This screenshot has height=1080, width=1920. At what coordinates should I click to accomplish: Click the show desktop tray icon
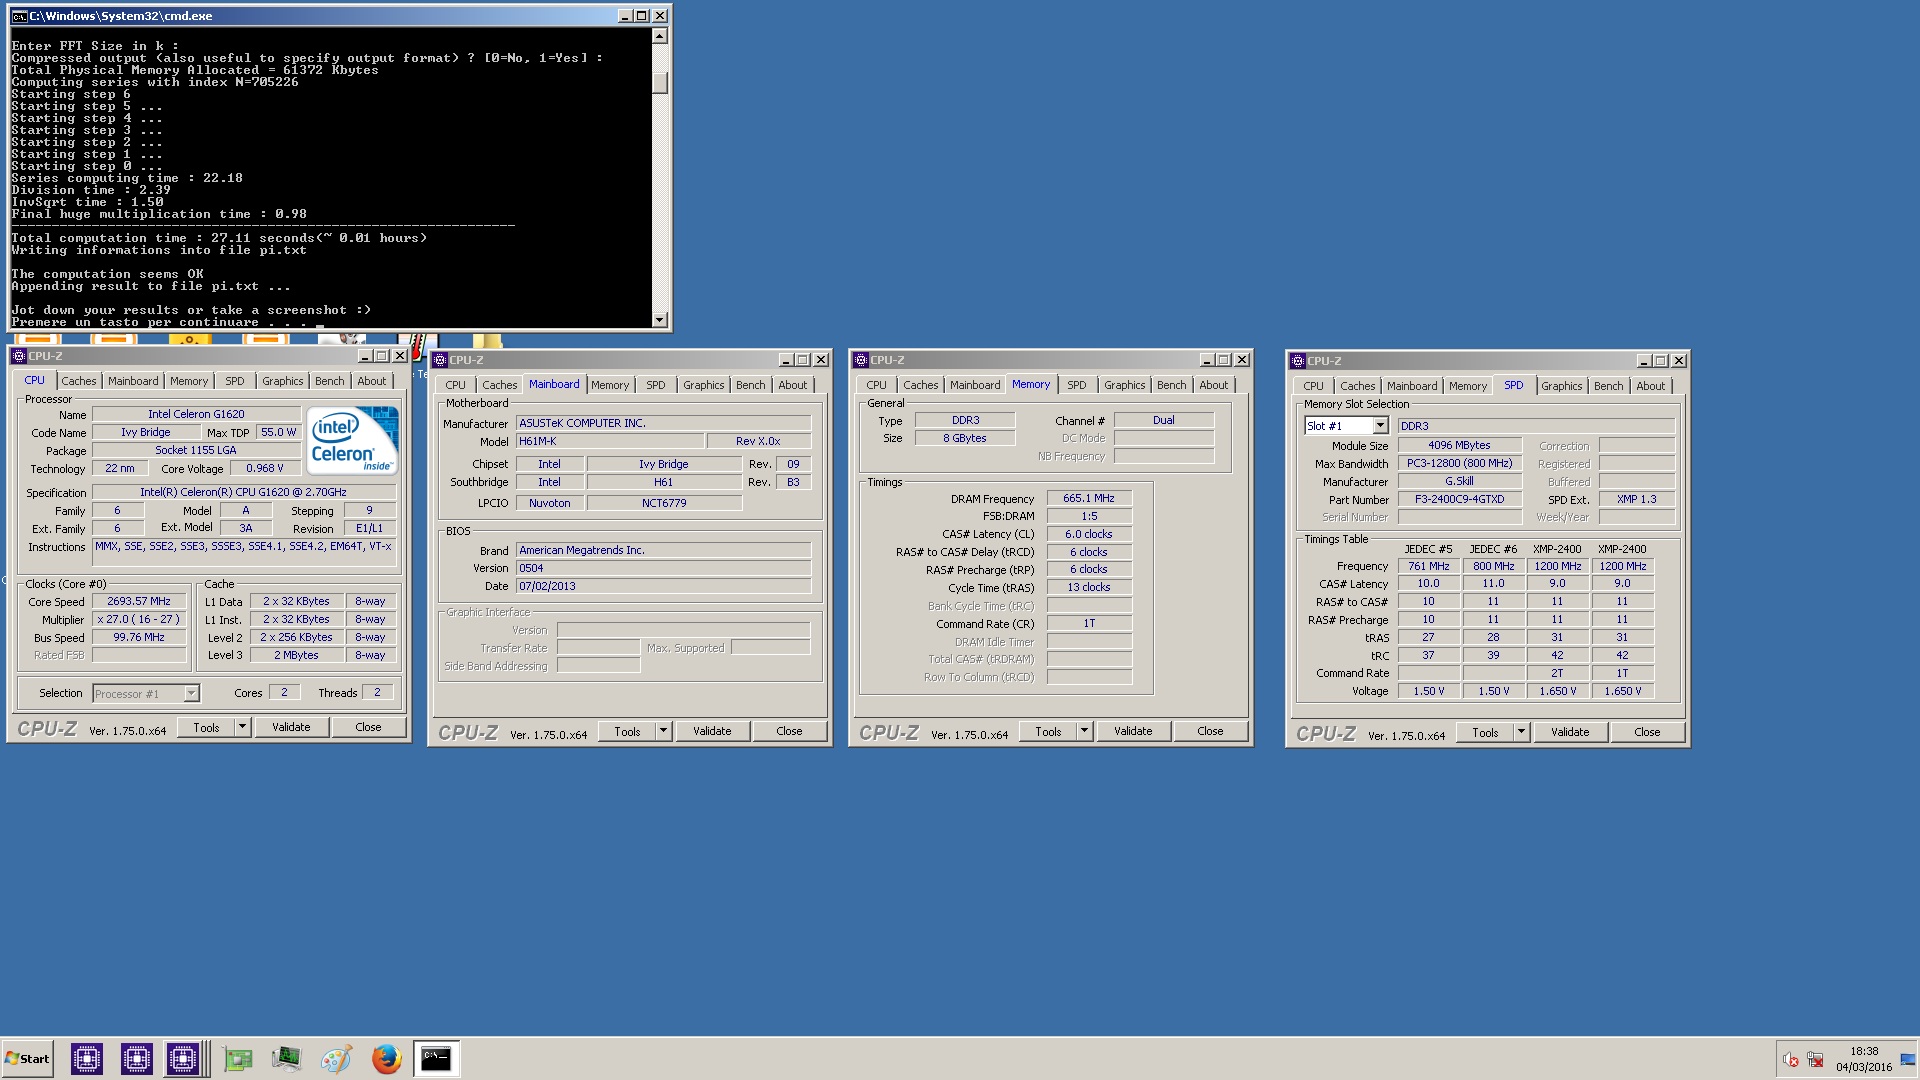click(x=1908, y=1060)
